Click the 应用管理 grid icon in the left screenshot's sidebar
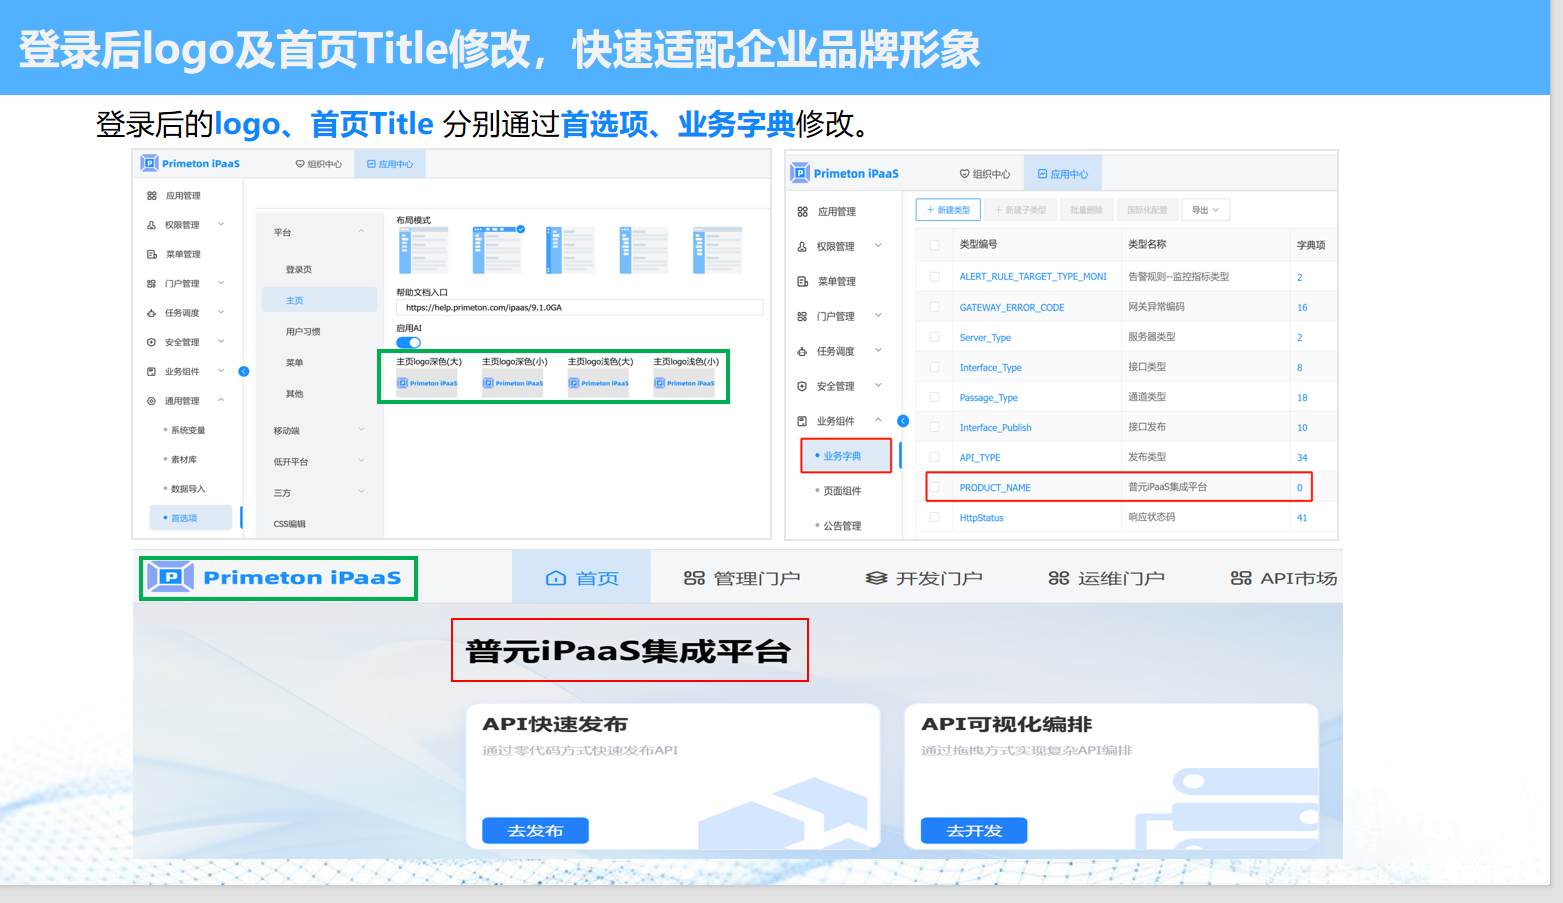This screenshot has height=903, width=1563. coord(152,196)
